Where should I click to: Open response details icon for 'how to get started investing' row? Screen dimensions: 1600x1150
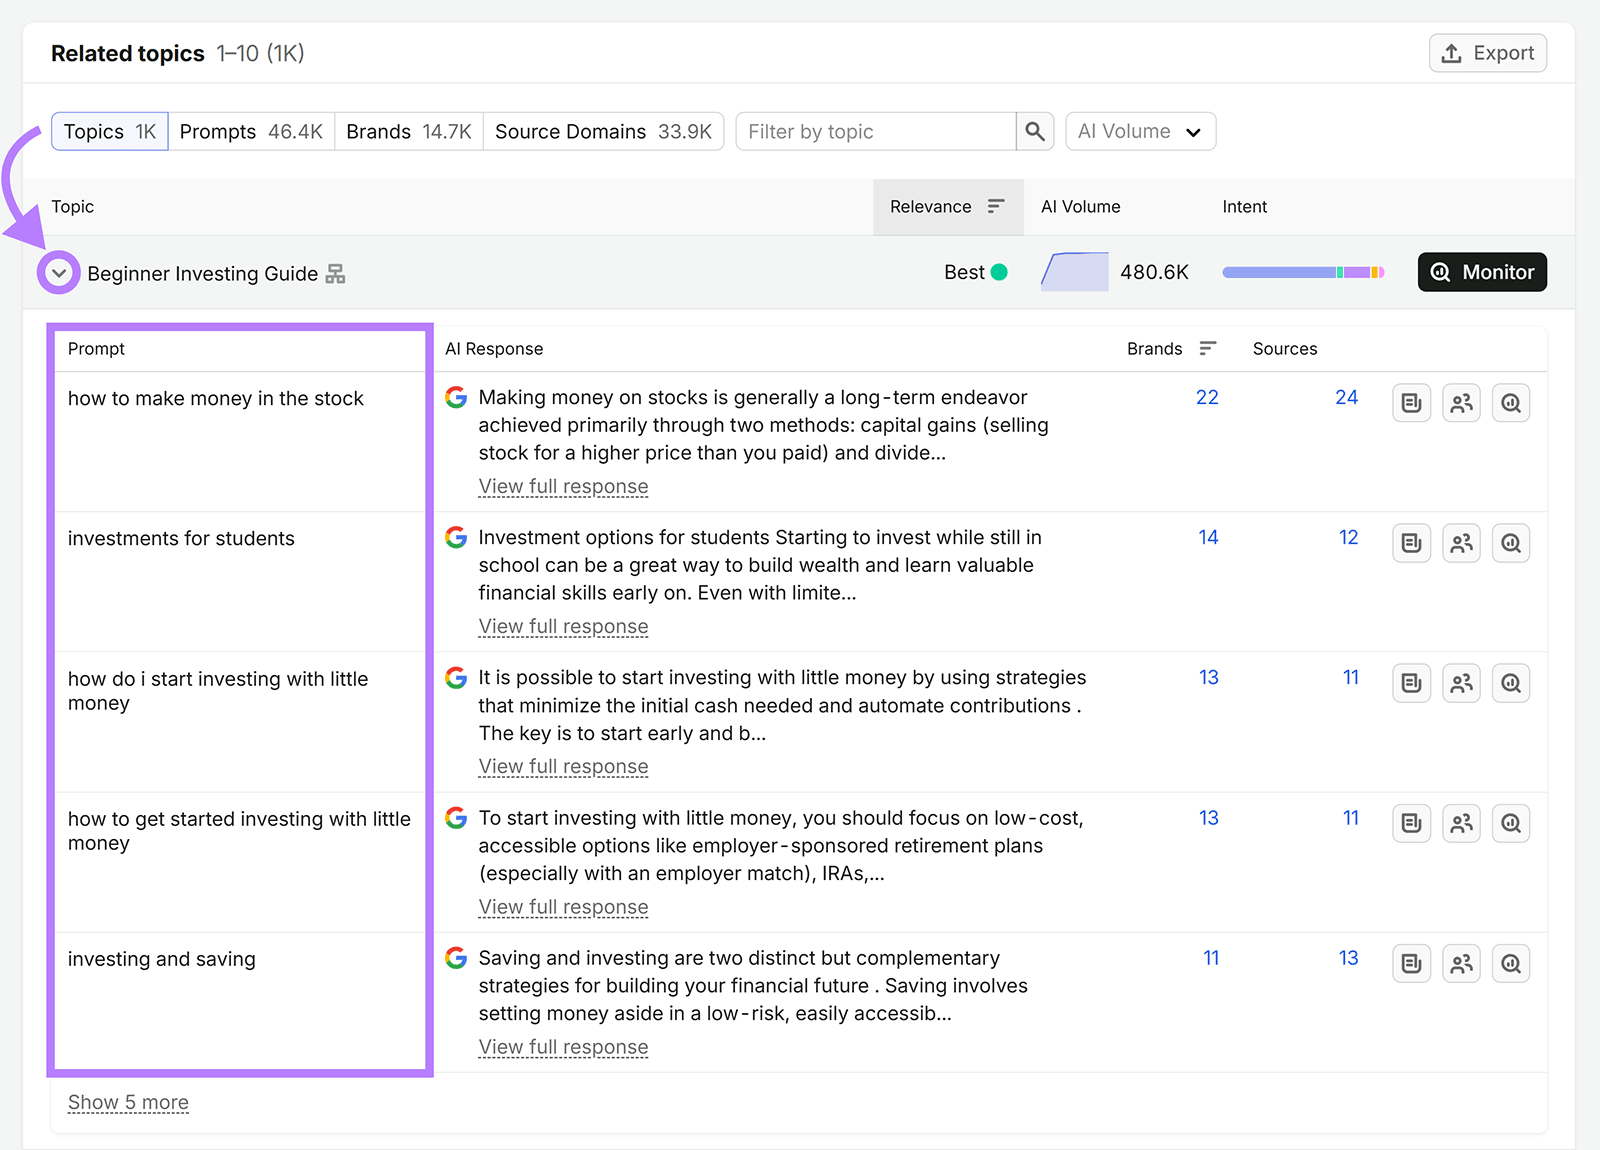tap(1412, 823)
